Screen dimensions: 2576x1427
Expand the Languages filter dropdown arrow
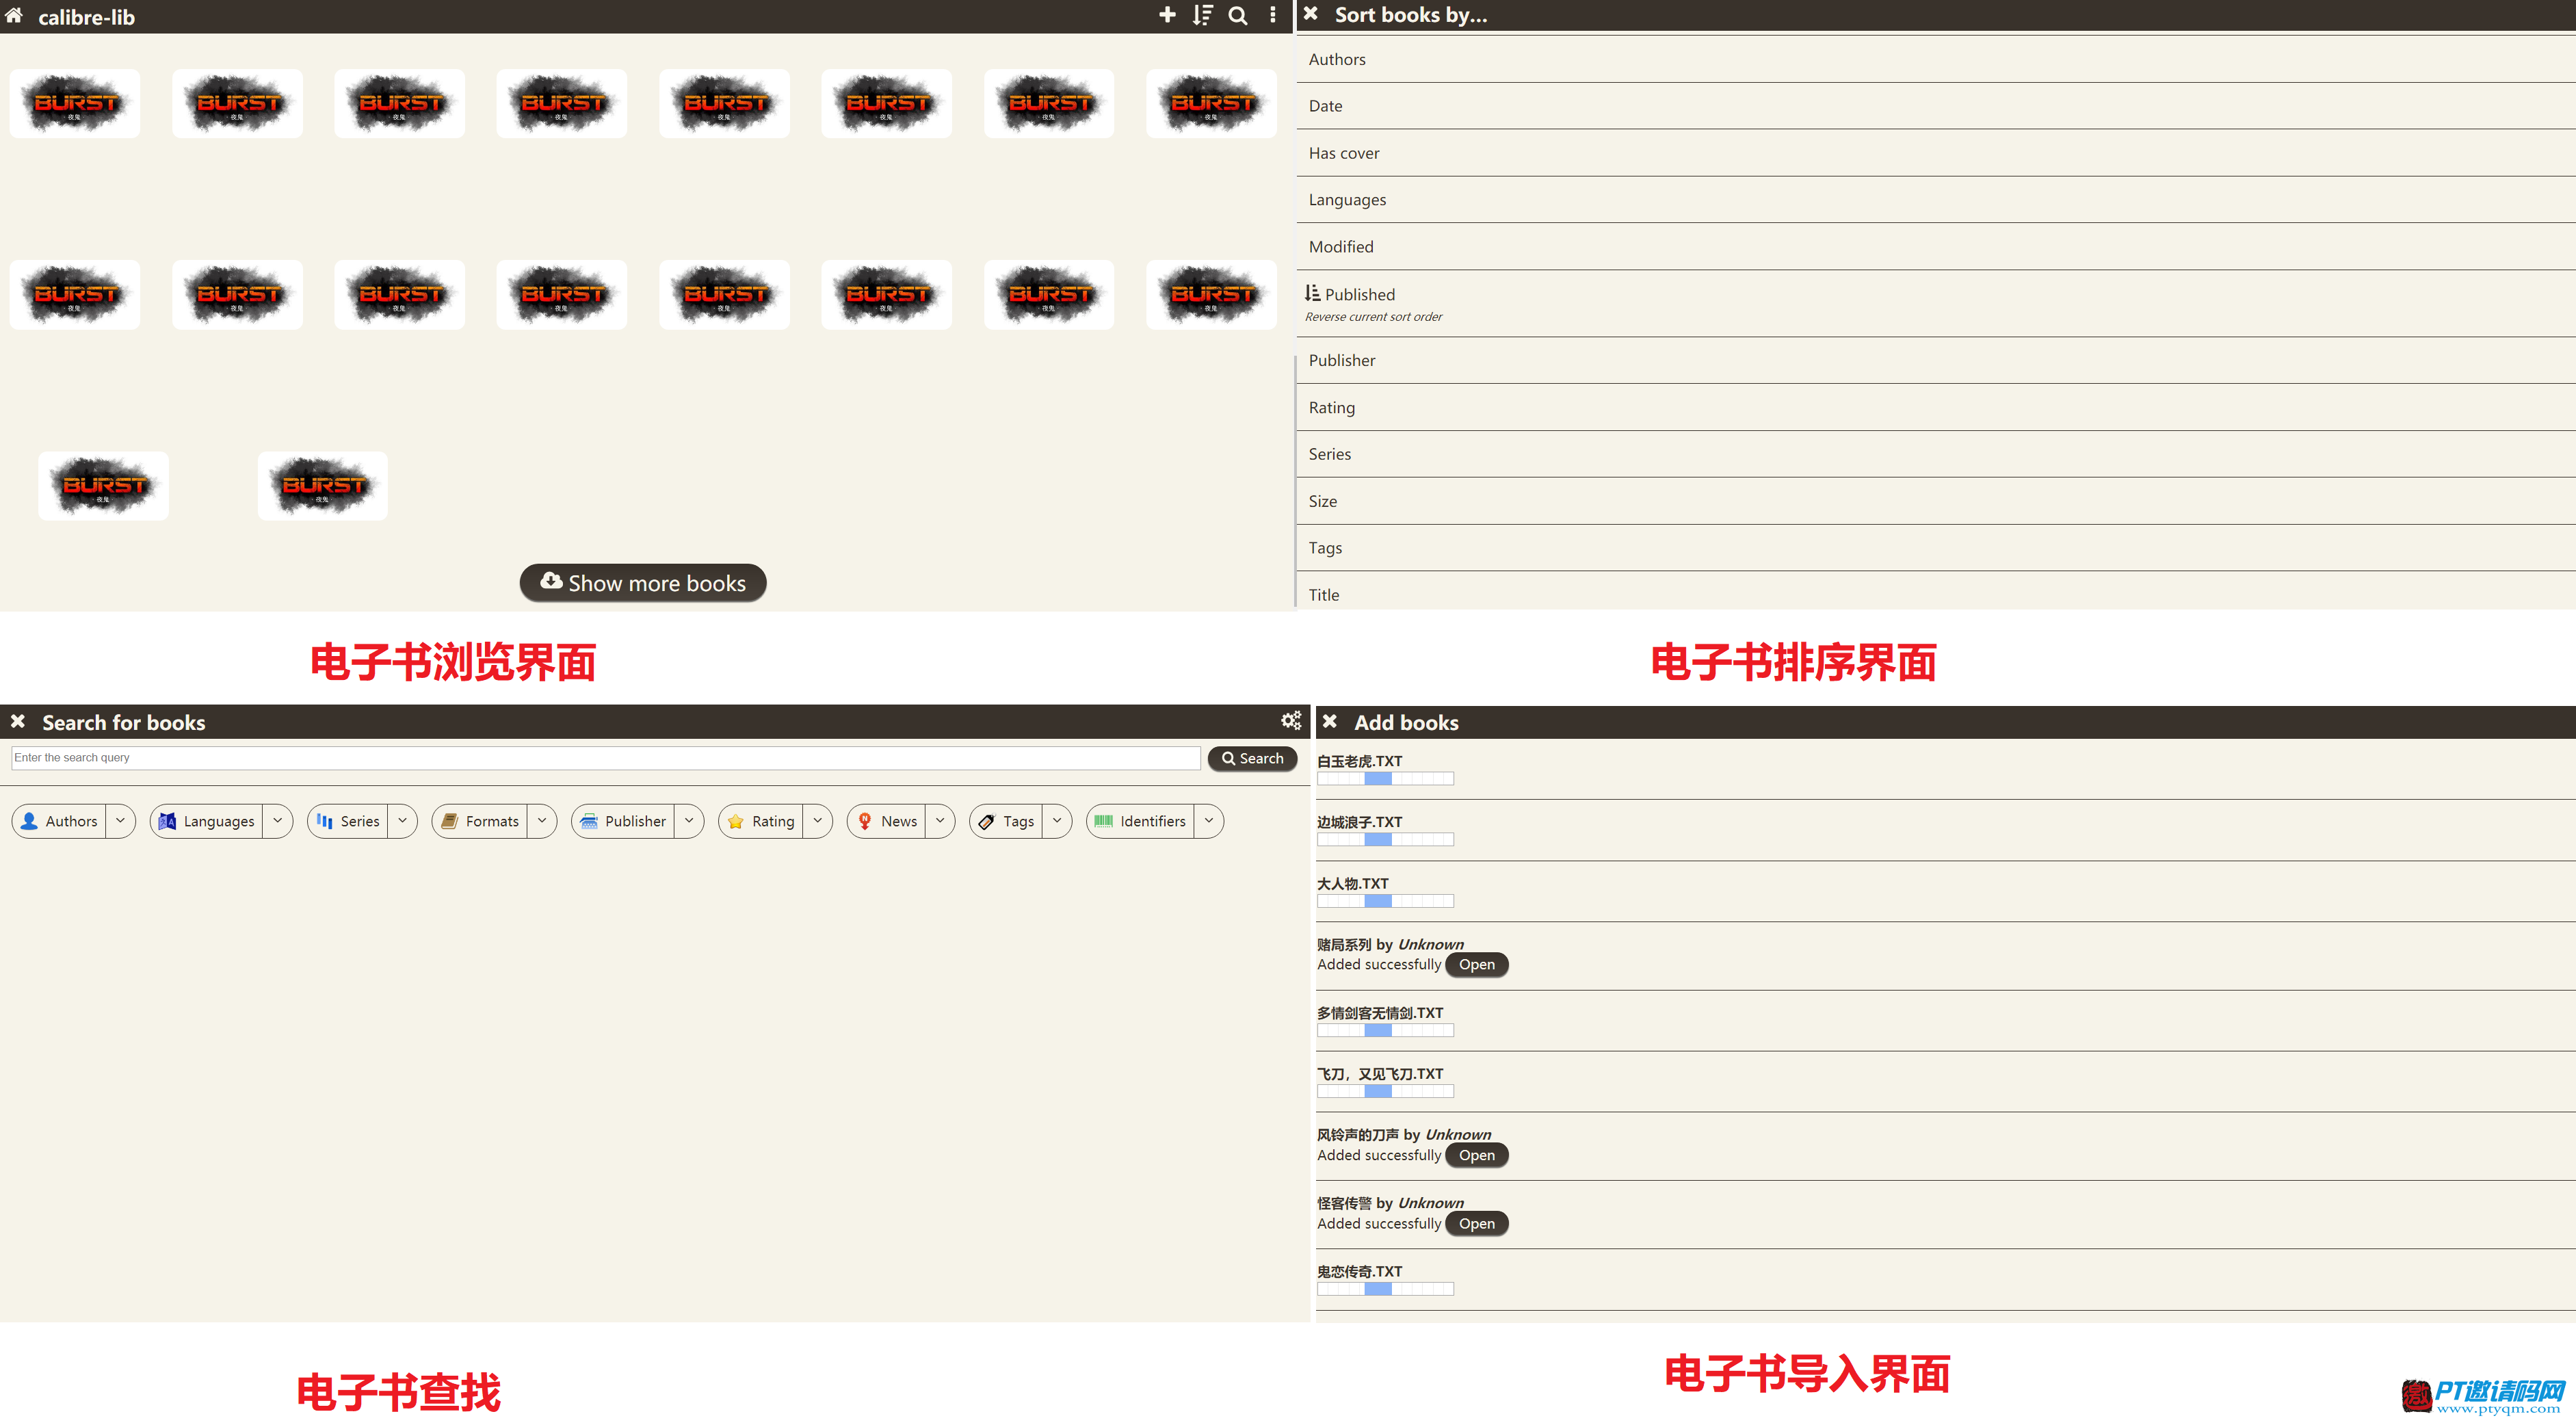277,821
